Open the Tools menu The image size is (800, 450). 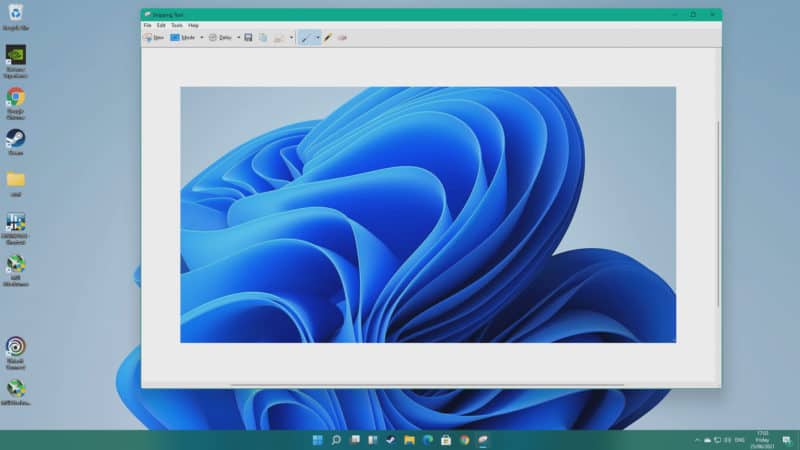point(177,25)
